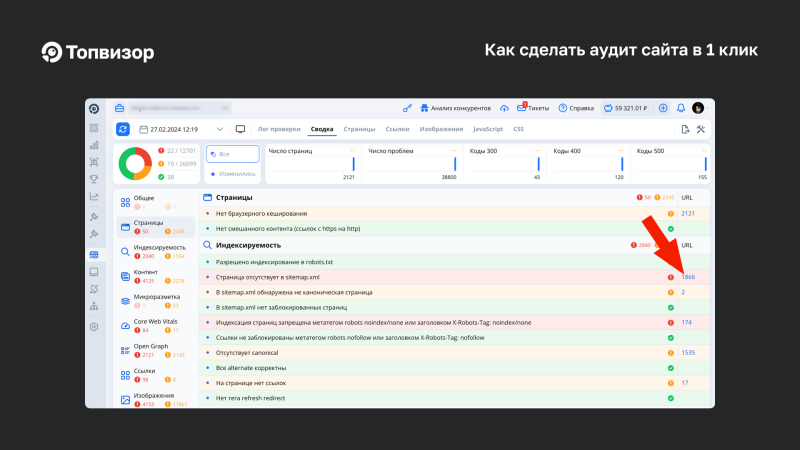Click the briefcase project icon
The height and width of the screenshot is (450, 800).
(119, 108)
